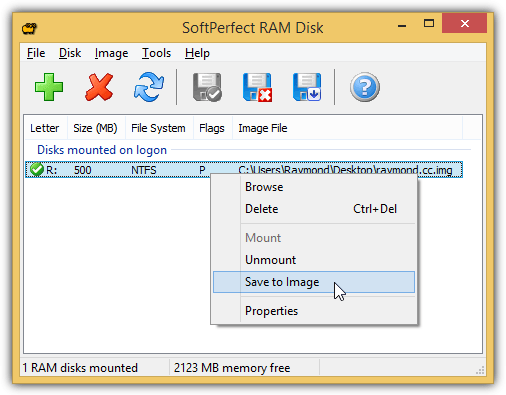Sort by the File System column header
The height and width of the screenshot is (395, 506).
tap(159, 128)
